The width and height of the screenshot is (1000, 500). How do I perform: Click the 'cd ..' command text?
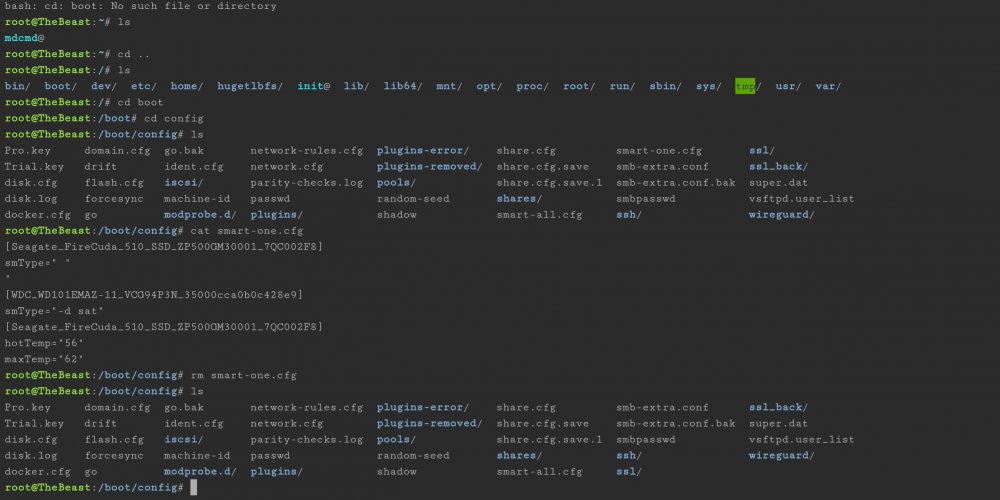(x=134, y=54)
